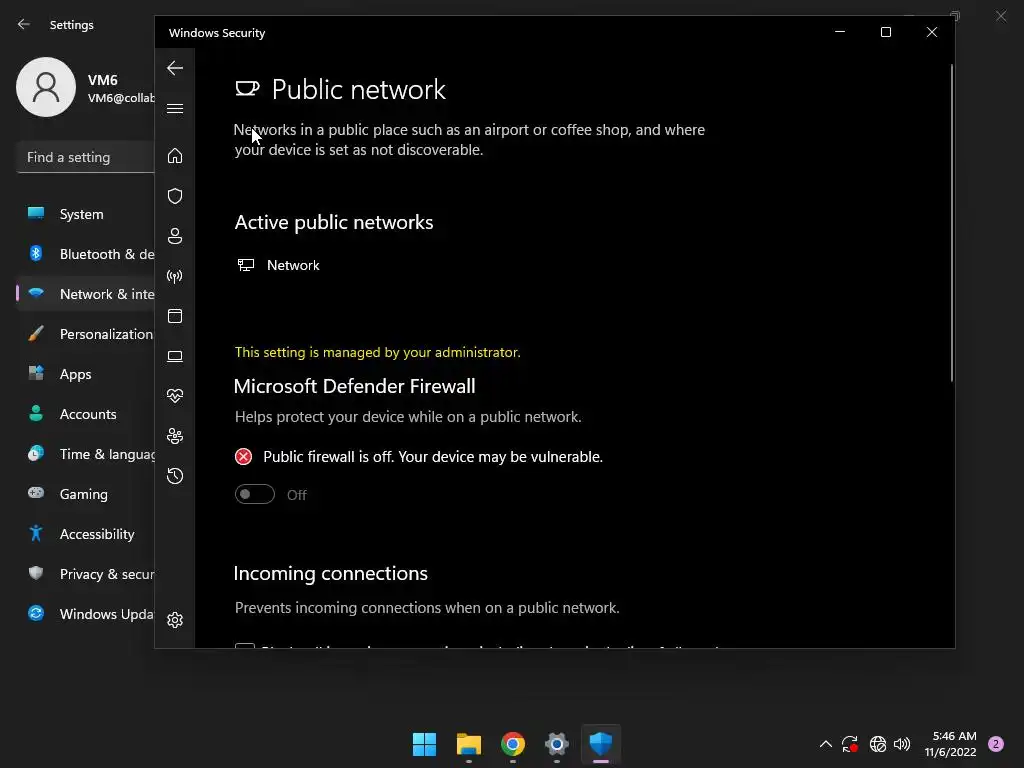Select Time & language in Settings
Viewport: 1024px width, 768px height.
click(x=85, y=454)
